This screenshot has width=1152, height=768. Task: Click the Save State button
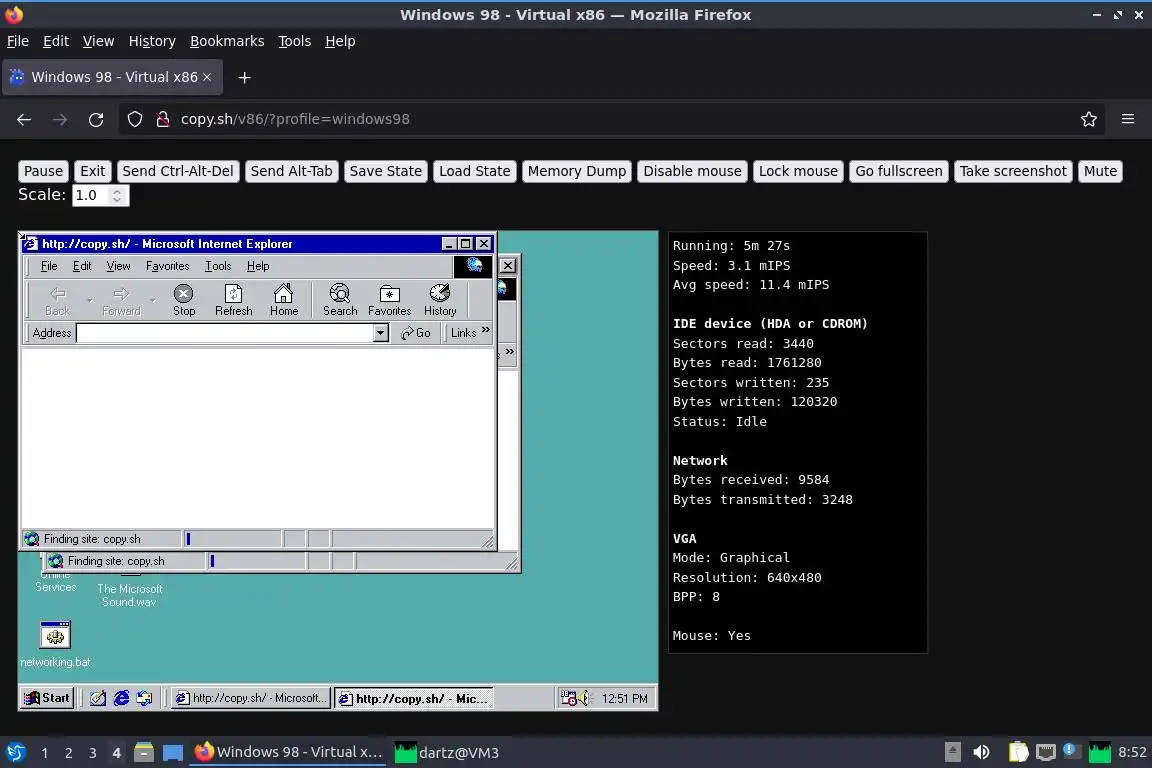pyautogui.click(x=386, y=171)
